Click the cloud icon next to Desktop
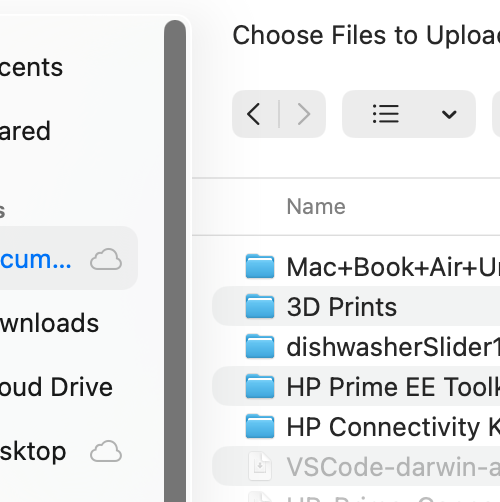 click(106, 451)
